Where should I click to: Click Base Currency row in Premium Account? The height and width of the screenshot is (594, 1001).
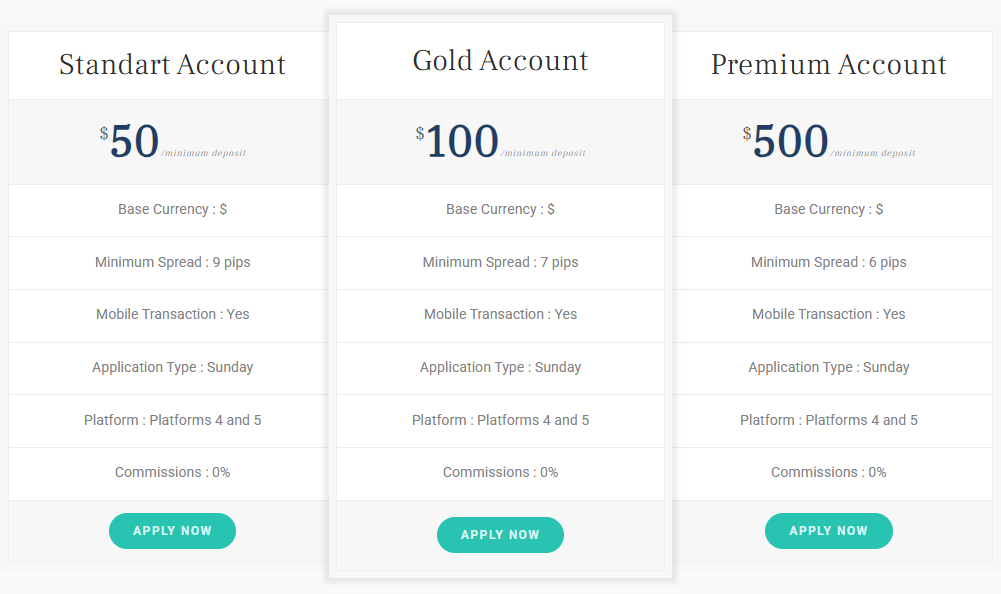(828, 210)
